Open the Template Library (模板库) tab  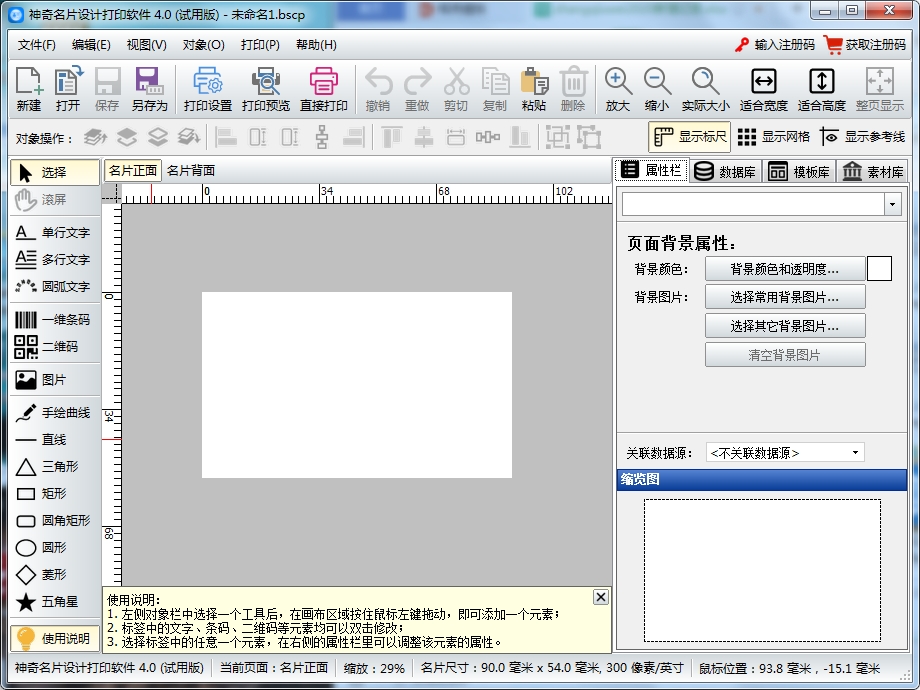click(x=799, y=171)
